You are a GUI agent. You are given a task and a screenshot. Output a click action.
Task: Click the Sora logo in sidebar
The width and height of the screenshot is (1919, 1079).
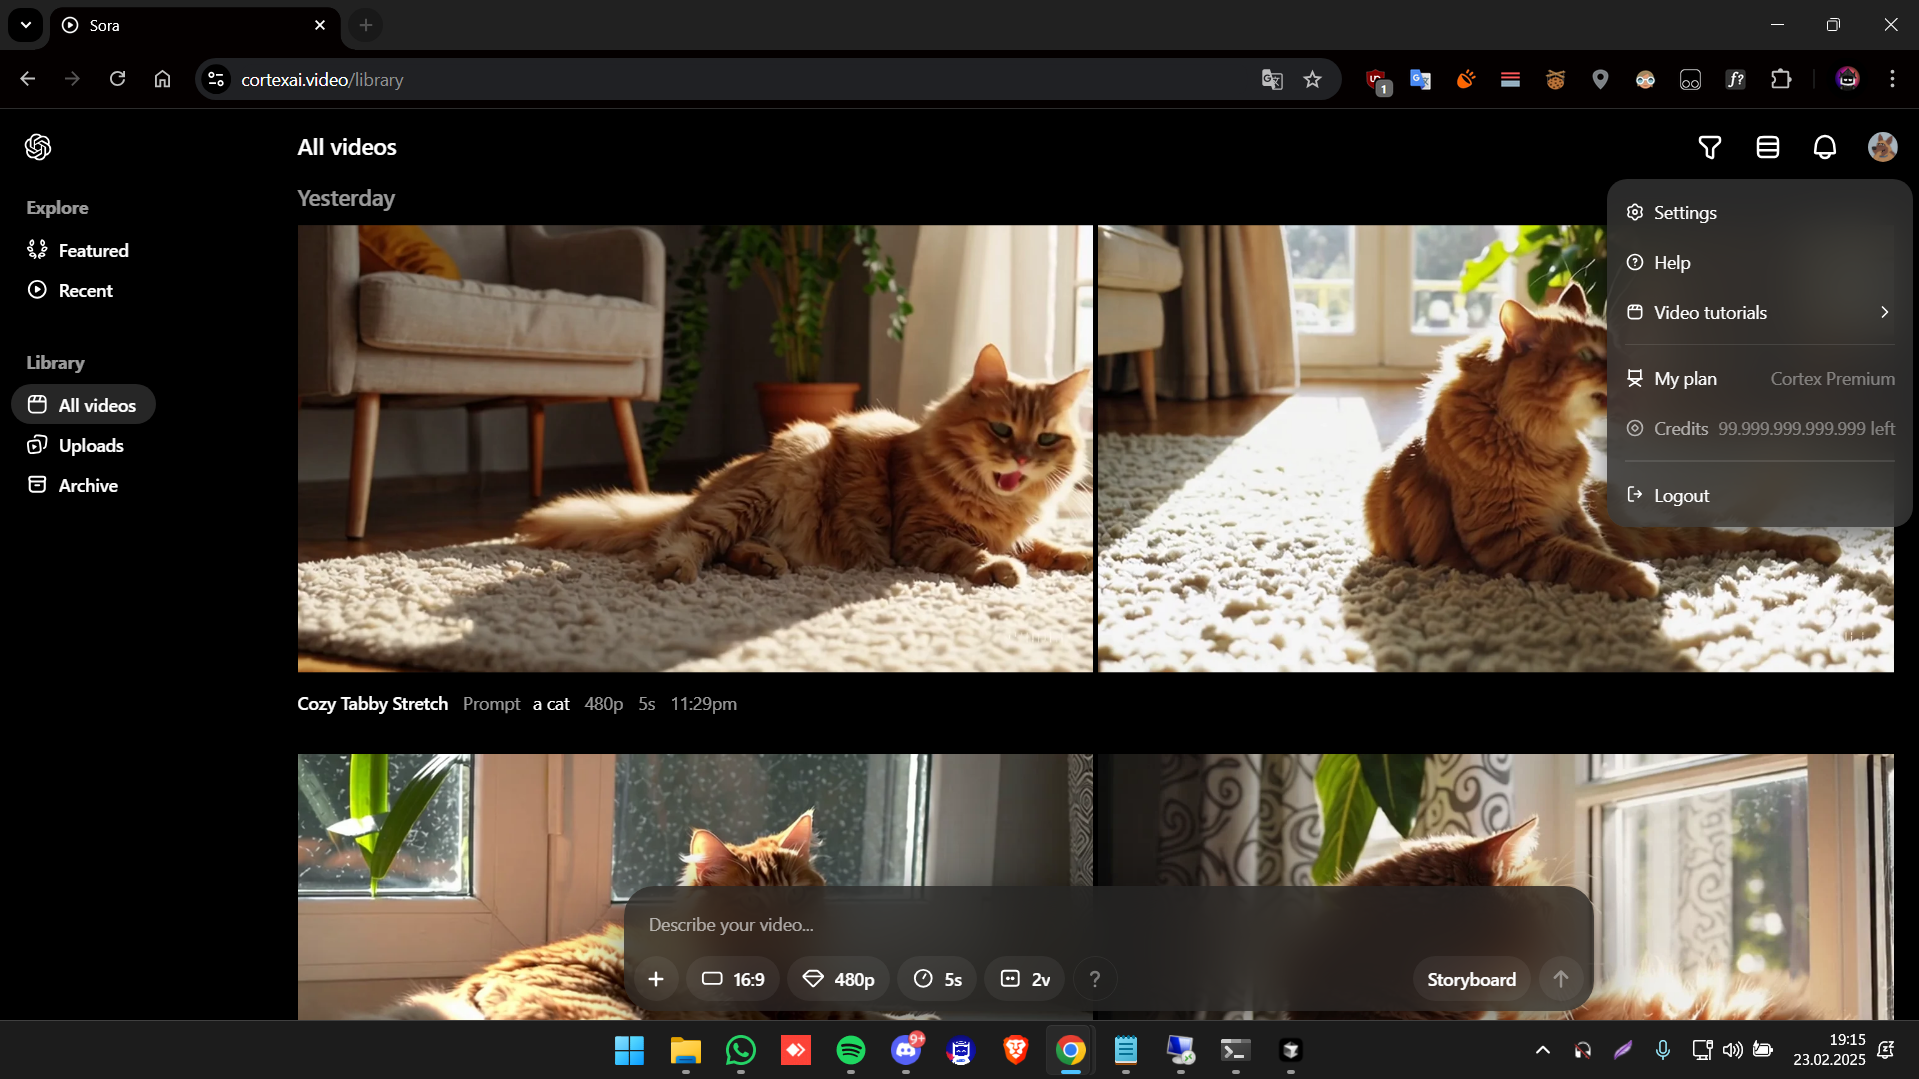pos(38,147)
